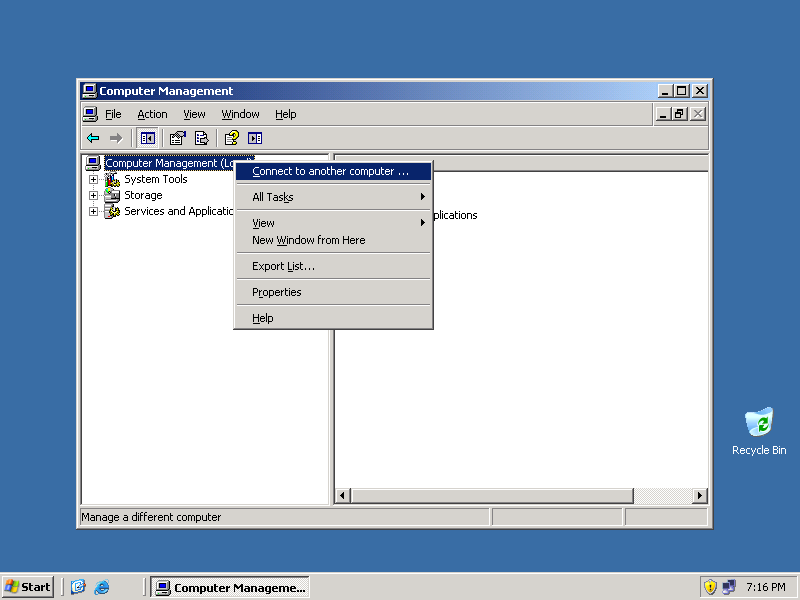
Task: Click the Export List toolbar icon
Action: [x=202, y=138]
